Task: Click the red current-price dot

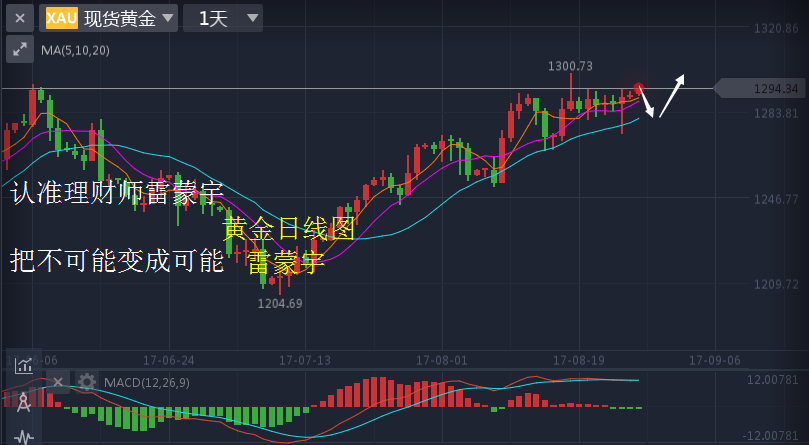Action: pos(638,90)
